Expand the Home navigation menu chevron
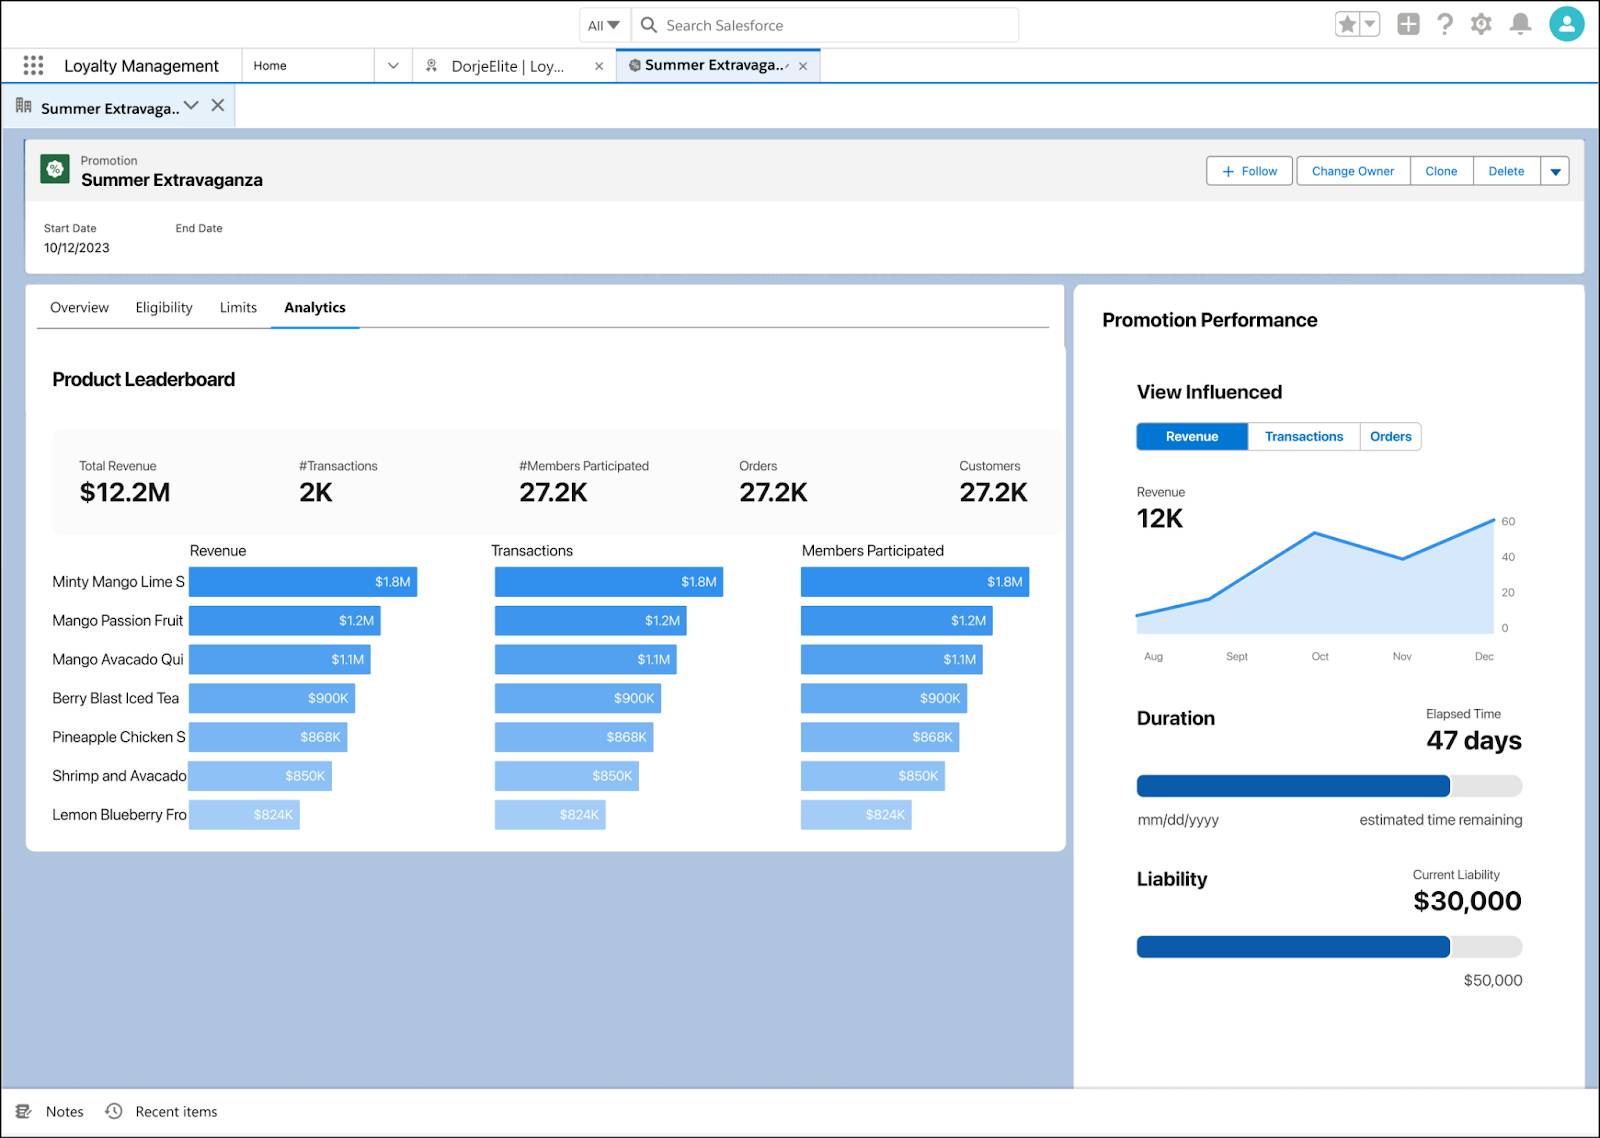The width and height of the screenshot is (1600, 1138). 393,65
